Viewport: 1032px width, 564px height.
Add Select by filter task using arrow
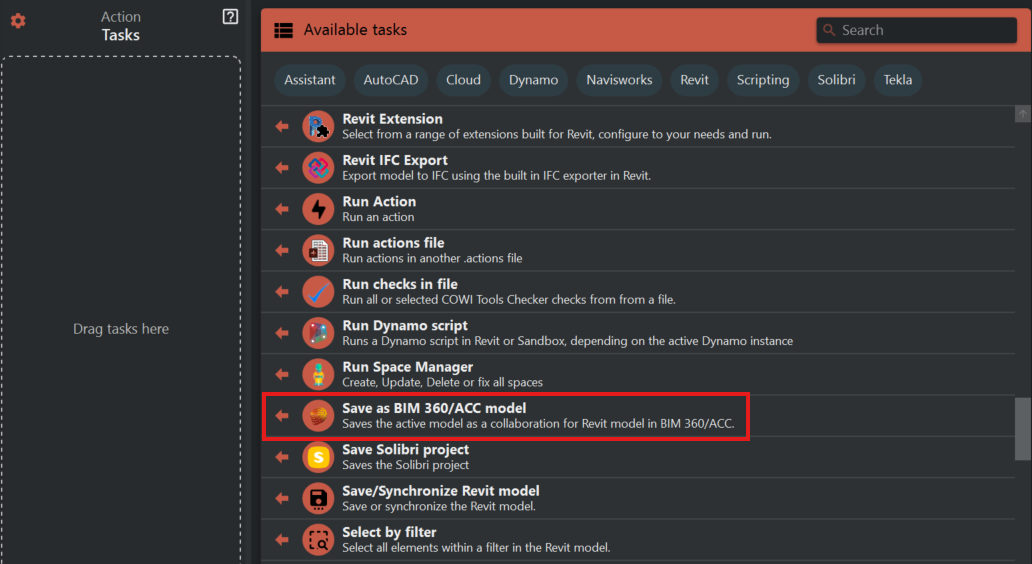(x=282, y=540)
